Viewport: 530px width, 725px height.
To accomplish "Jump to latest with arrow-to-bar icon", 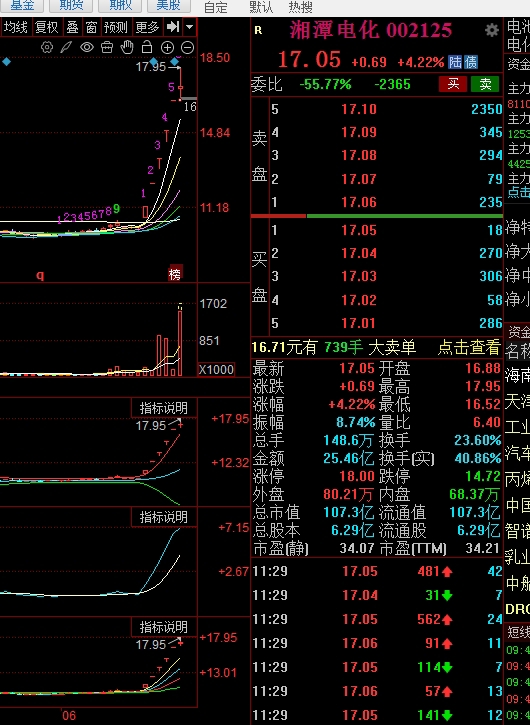I will 173,27.
